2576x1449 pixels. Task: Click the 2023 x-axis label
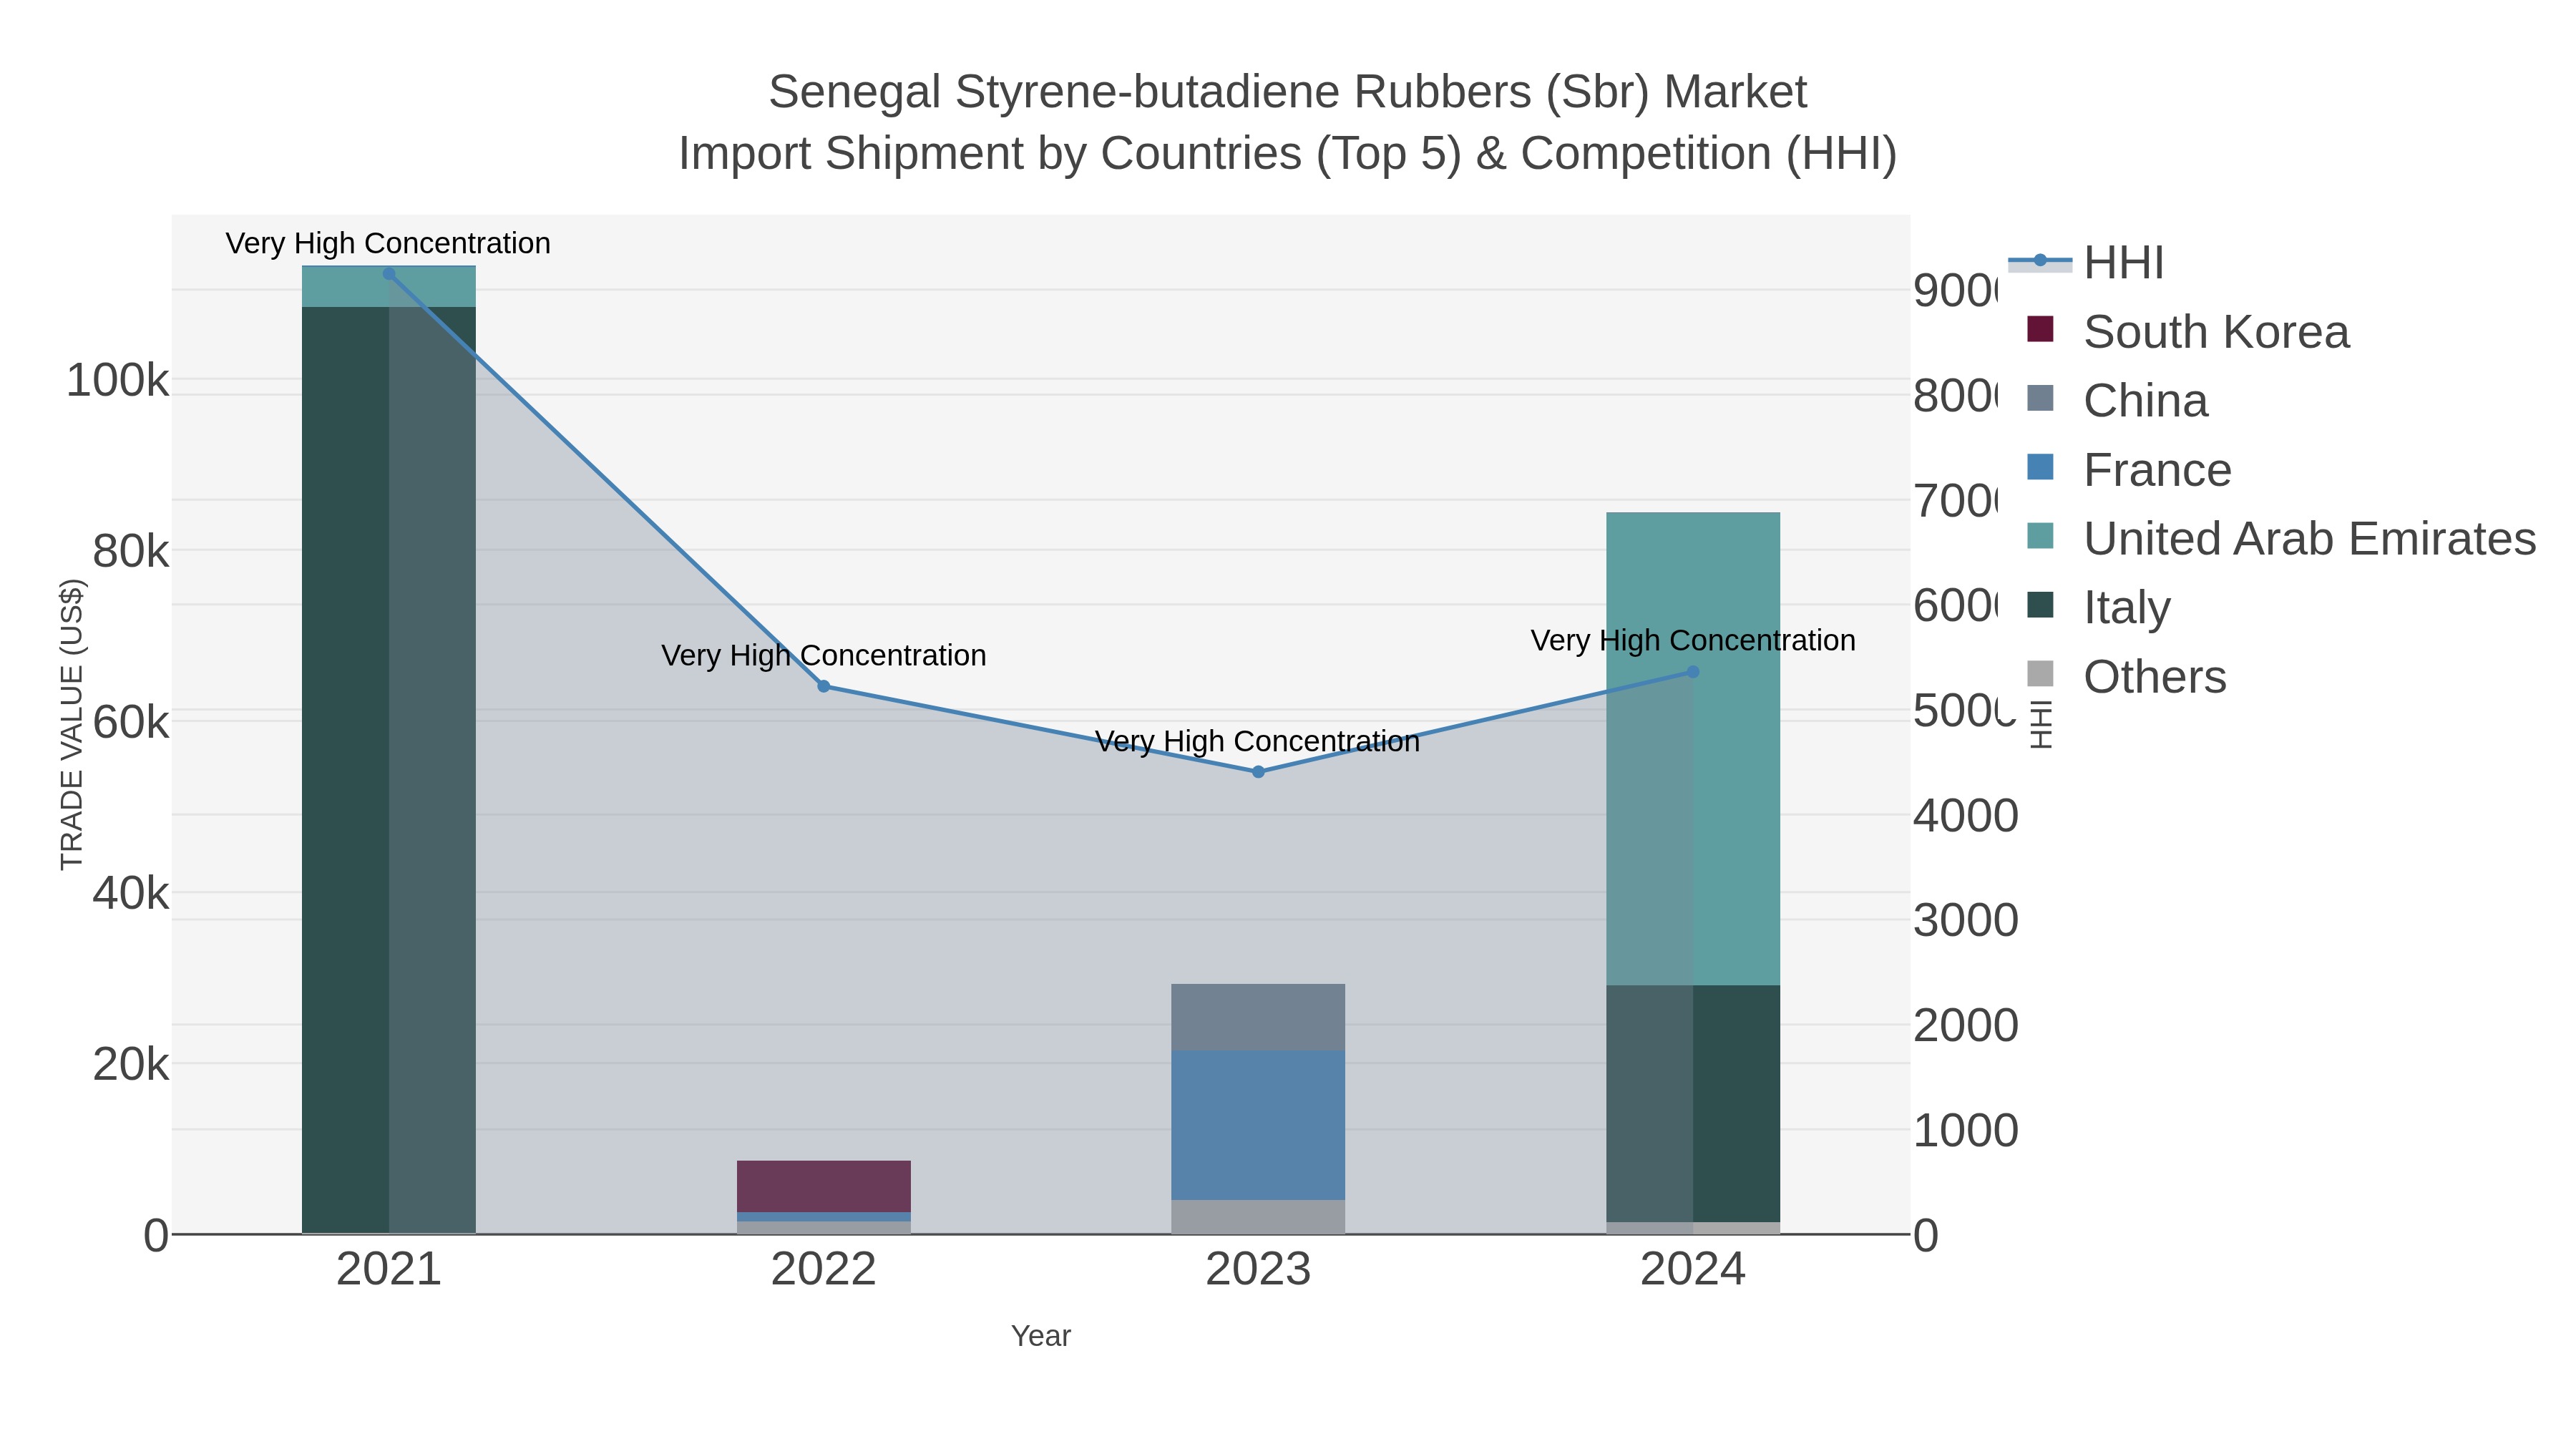1258,1270
